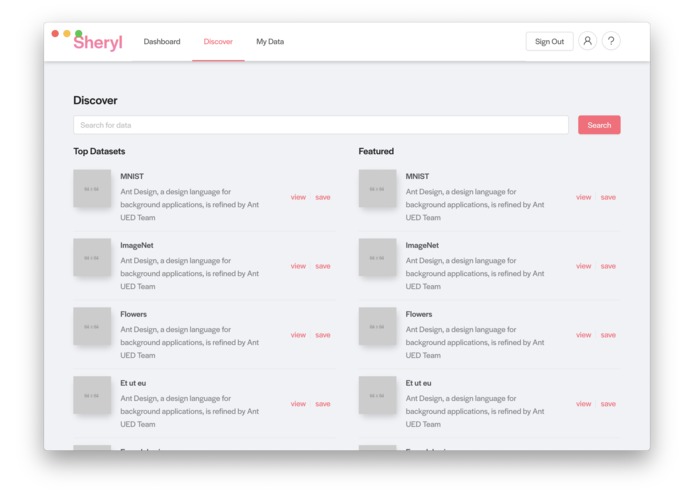
Task: Click the Sign Out button
Action: [549, 41]
